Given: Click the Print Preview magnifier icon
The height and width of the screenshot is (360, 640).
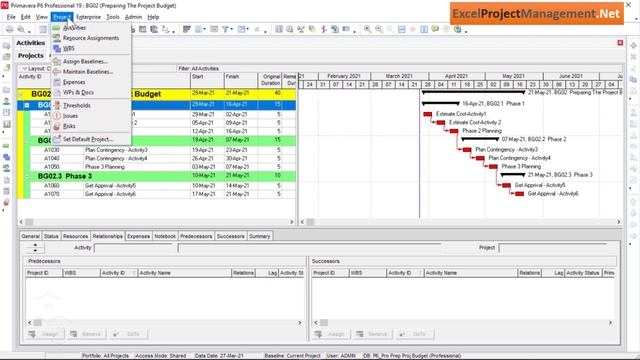Looking at the screenshot, I should 20,29.
